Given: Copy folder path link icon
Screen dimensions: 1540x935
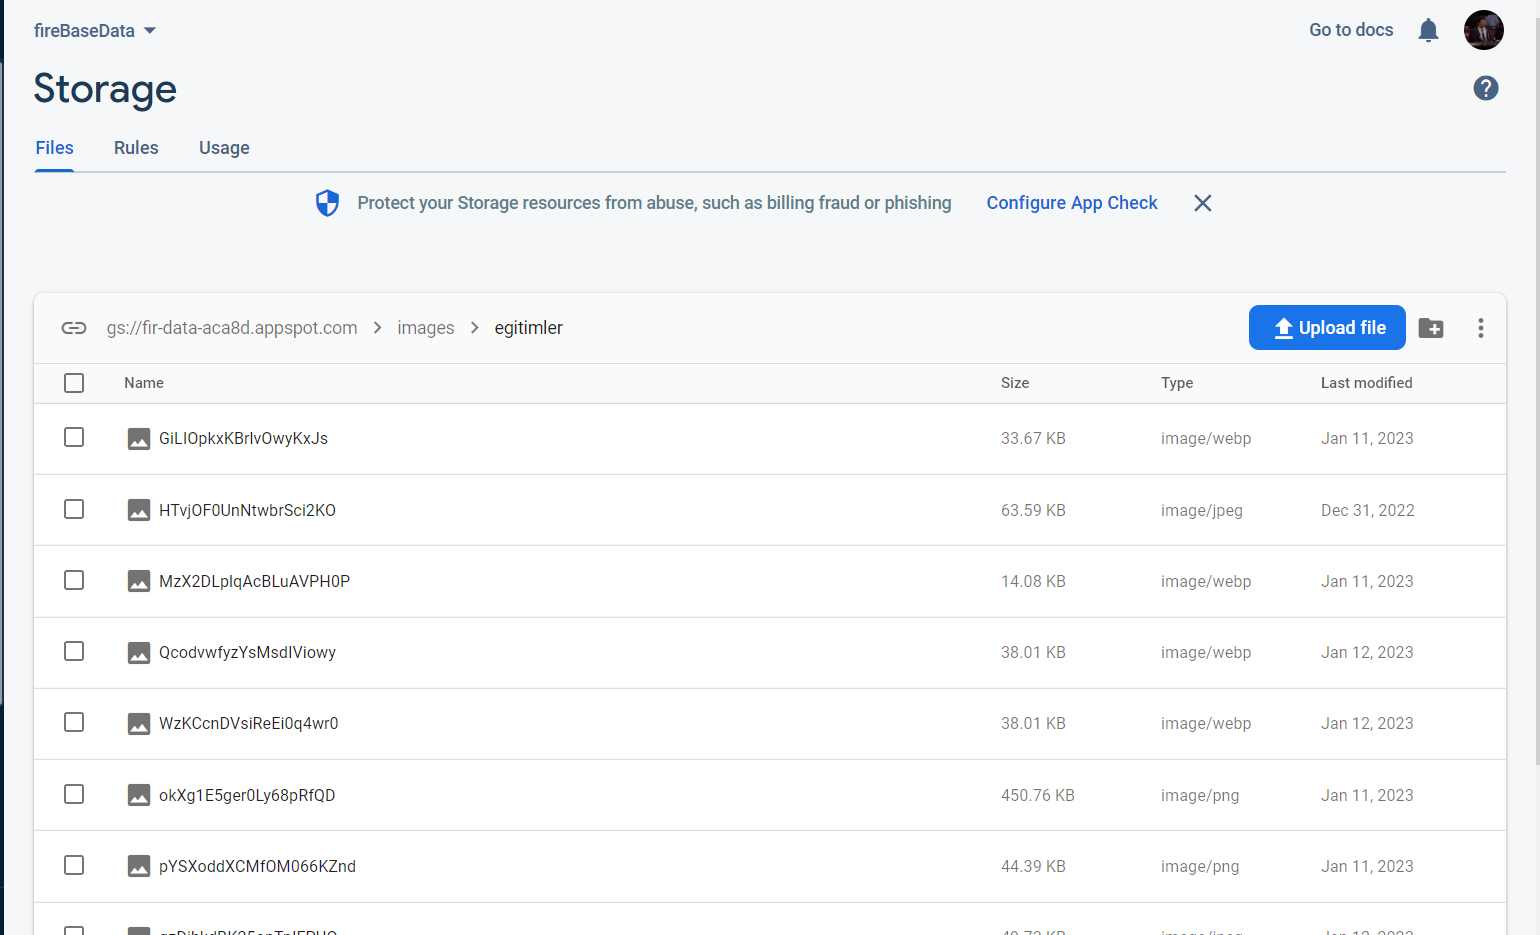Looking at the screenshot, I should click(74, 328).
